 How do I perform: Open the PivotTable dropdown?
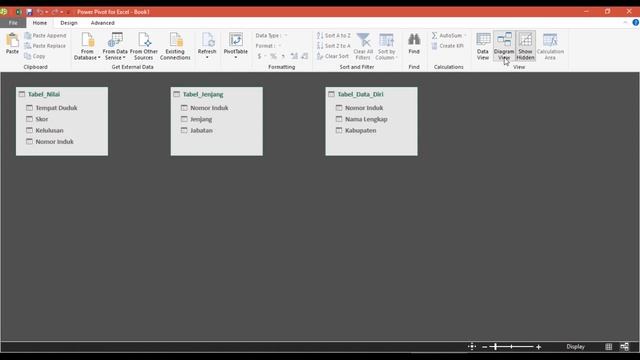(236, 46)
